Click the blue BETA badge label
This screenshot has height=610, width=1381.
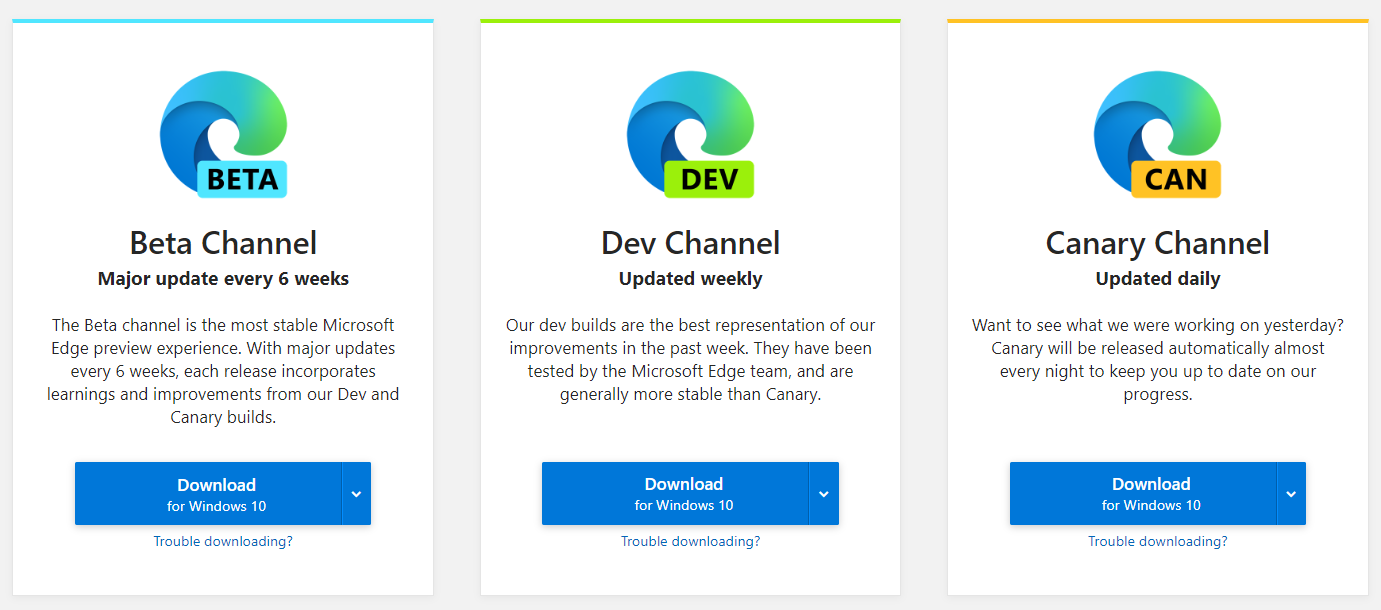(x=242, y=179)
